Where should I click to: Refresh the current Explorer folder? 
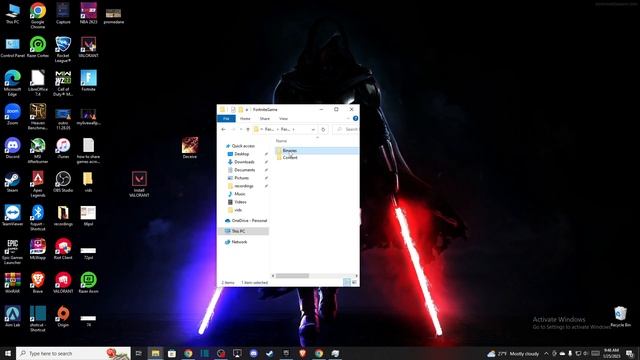[323, 129]
